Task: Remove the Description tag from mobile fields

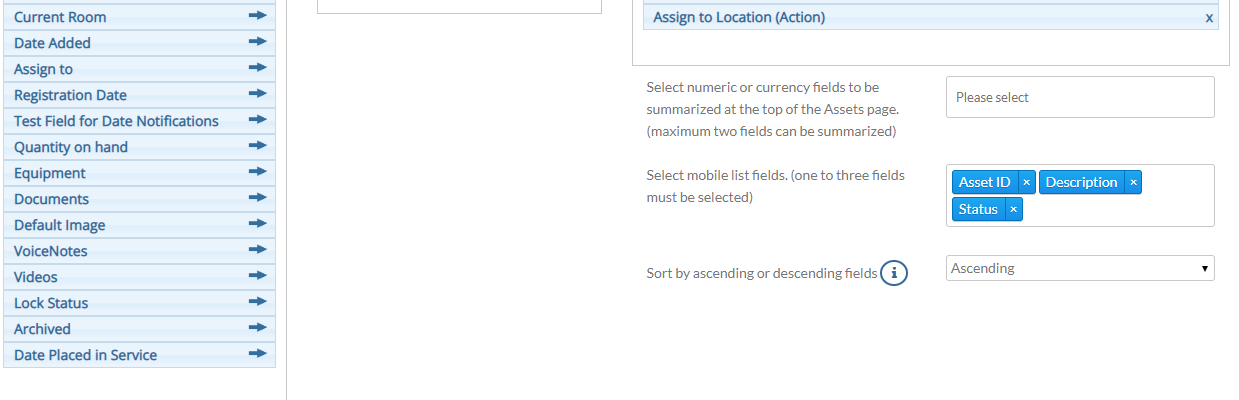Action: 1133,182
